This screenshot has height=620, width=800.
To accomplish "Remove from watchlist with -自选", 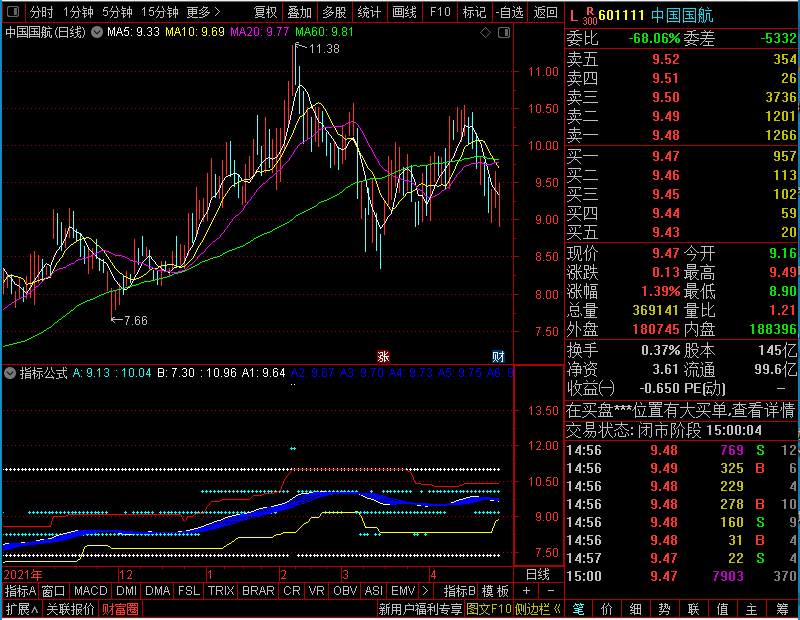I will coord(509,12).
